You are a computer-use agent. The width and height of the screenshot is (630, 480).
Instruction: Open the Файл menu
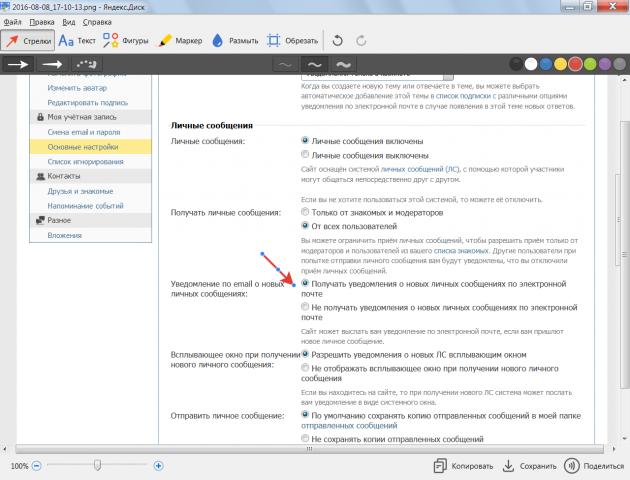pos(12,22)
